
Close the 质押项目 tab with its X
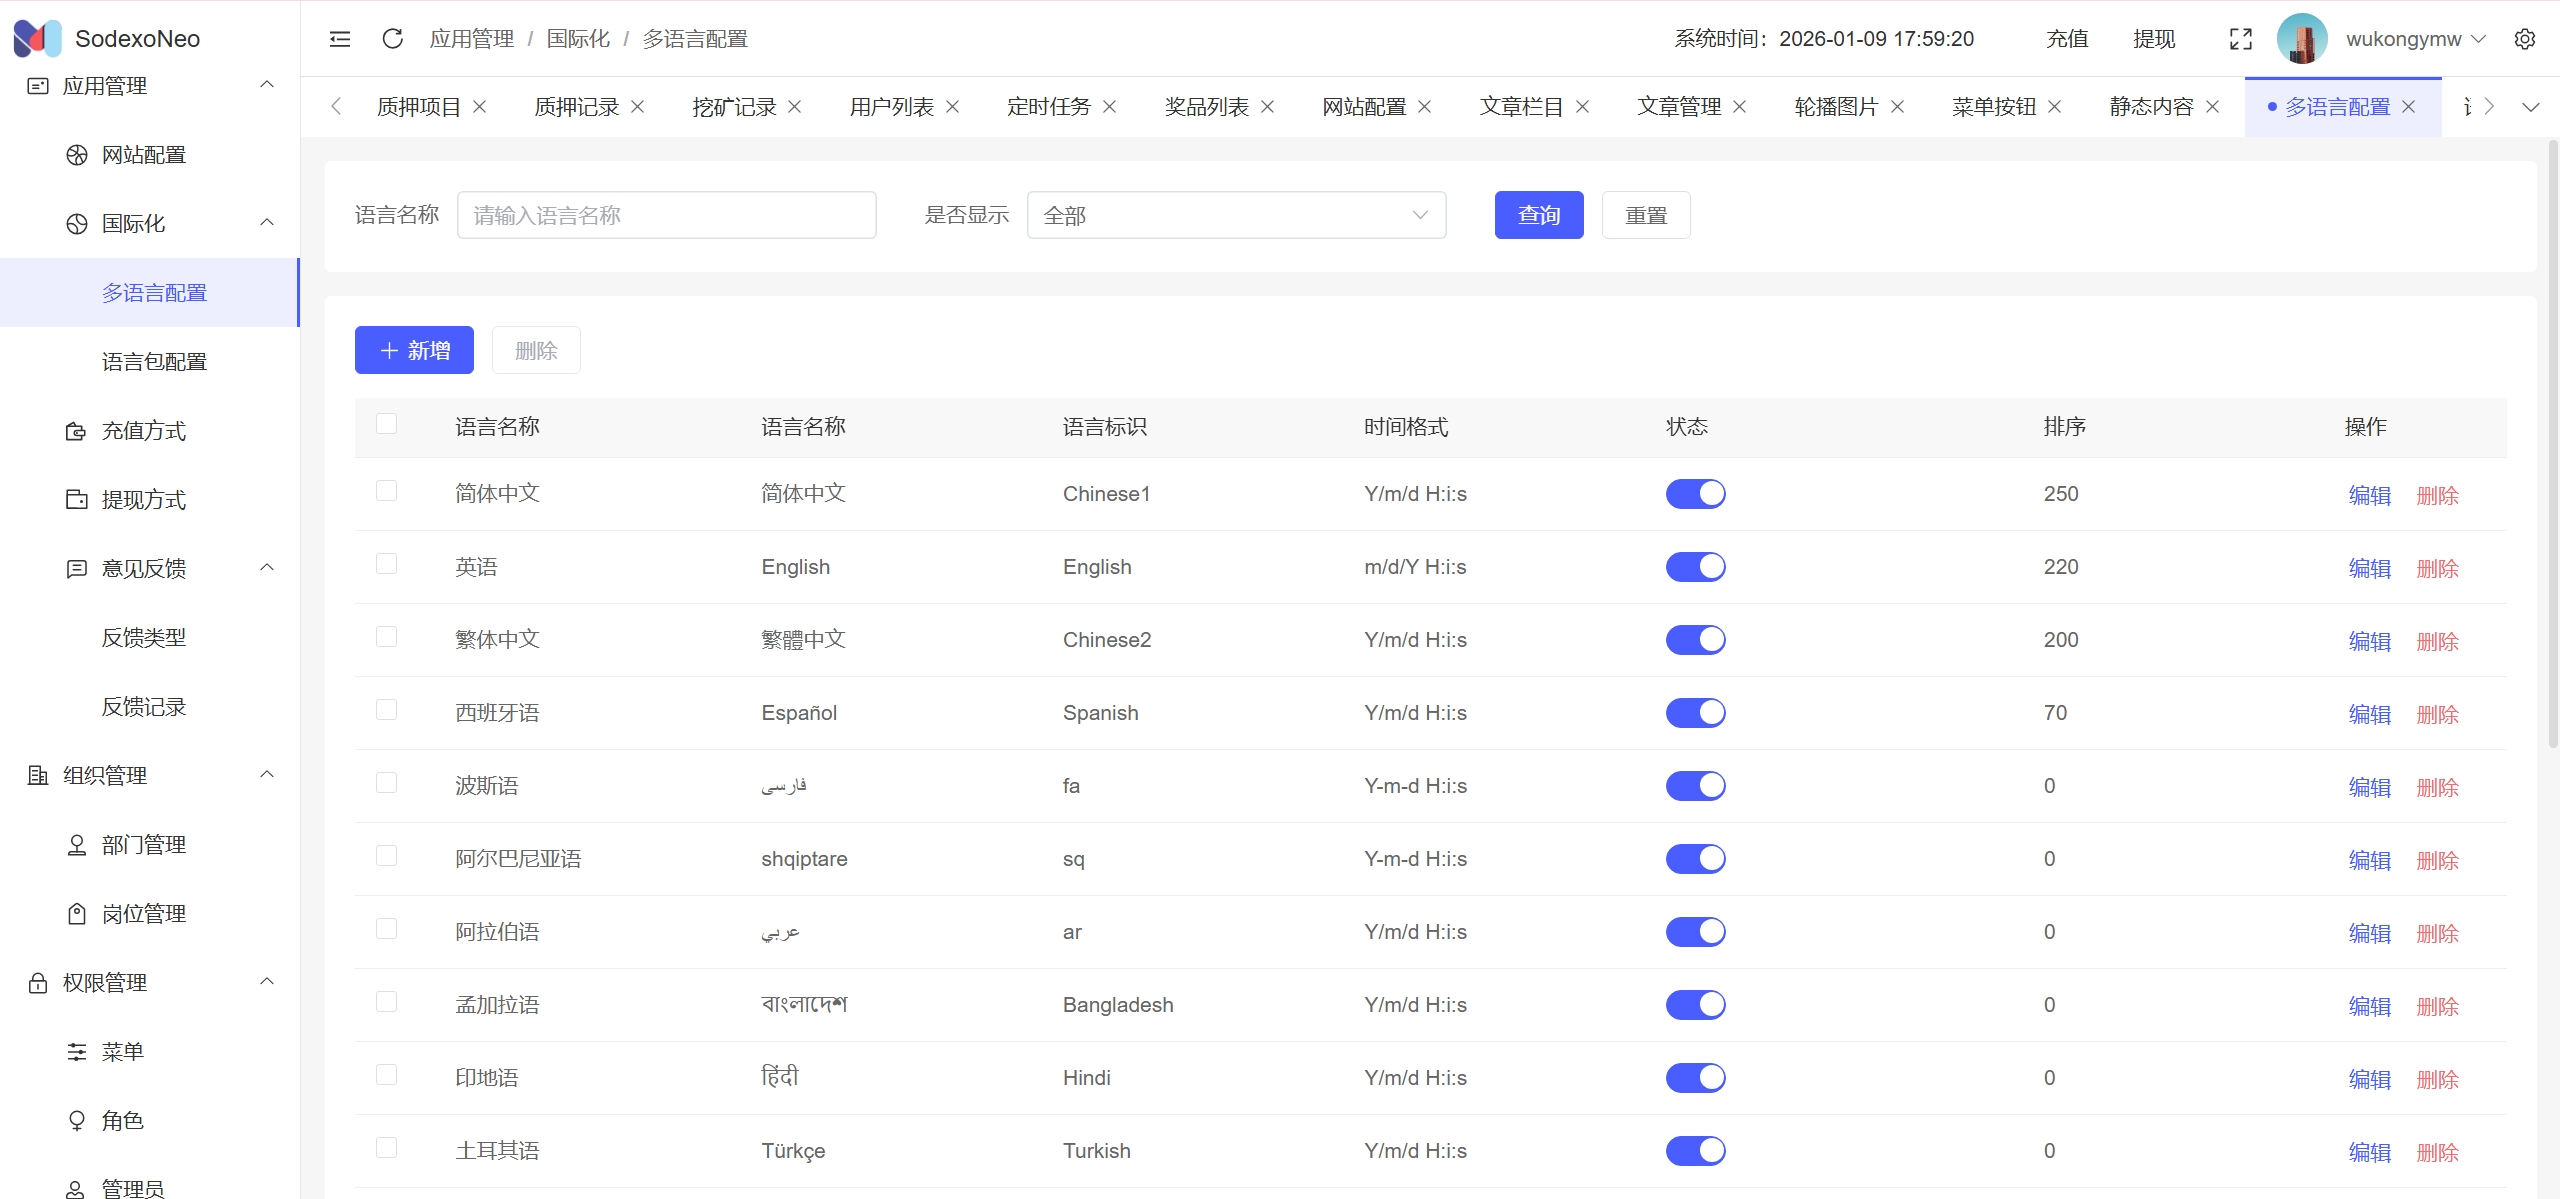480,107
